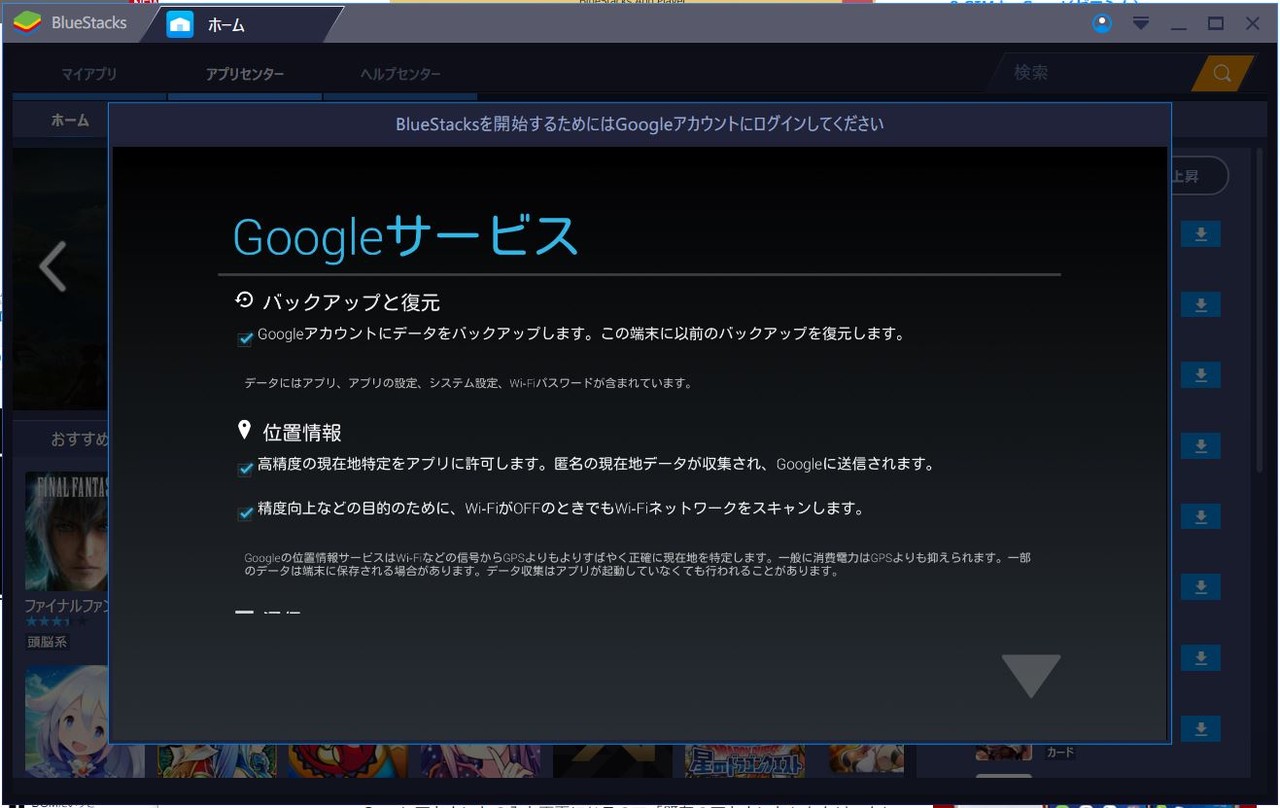Screen dimensions: 1280x808
Task: Toggle high-accuracy location permission checkbox
Action: point(245,469)
